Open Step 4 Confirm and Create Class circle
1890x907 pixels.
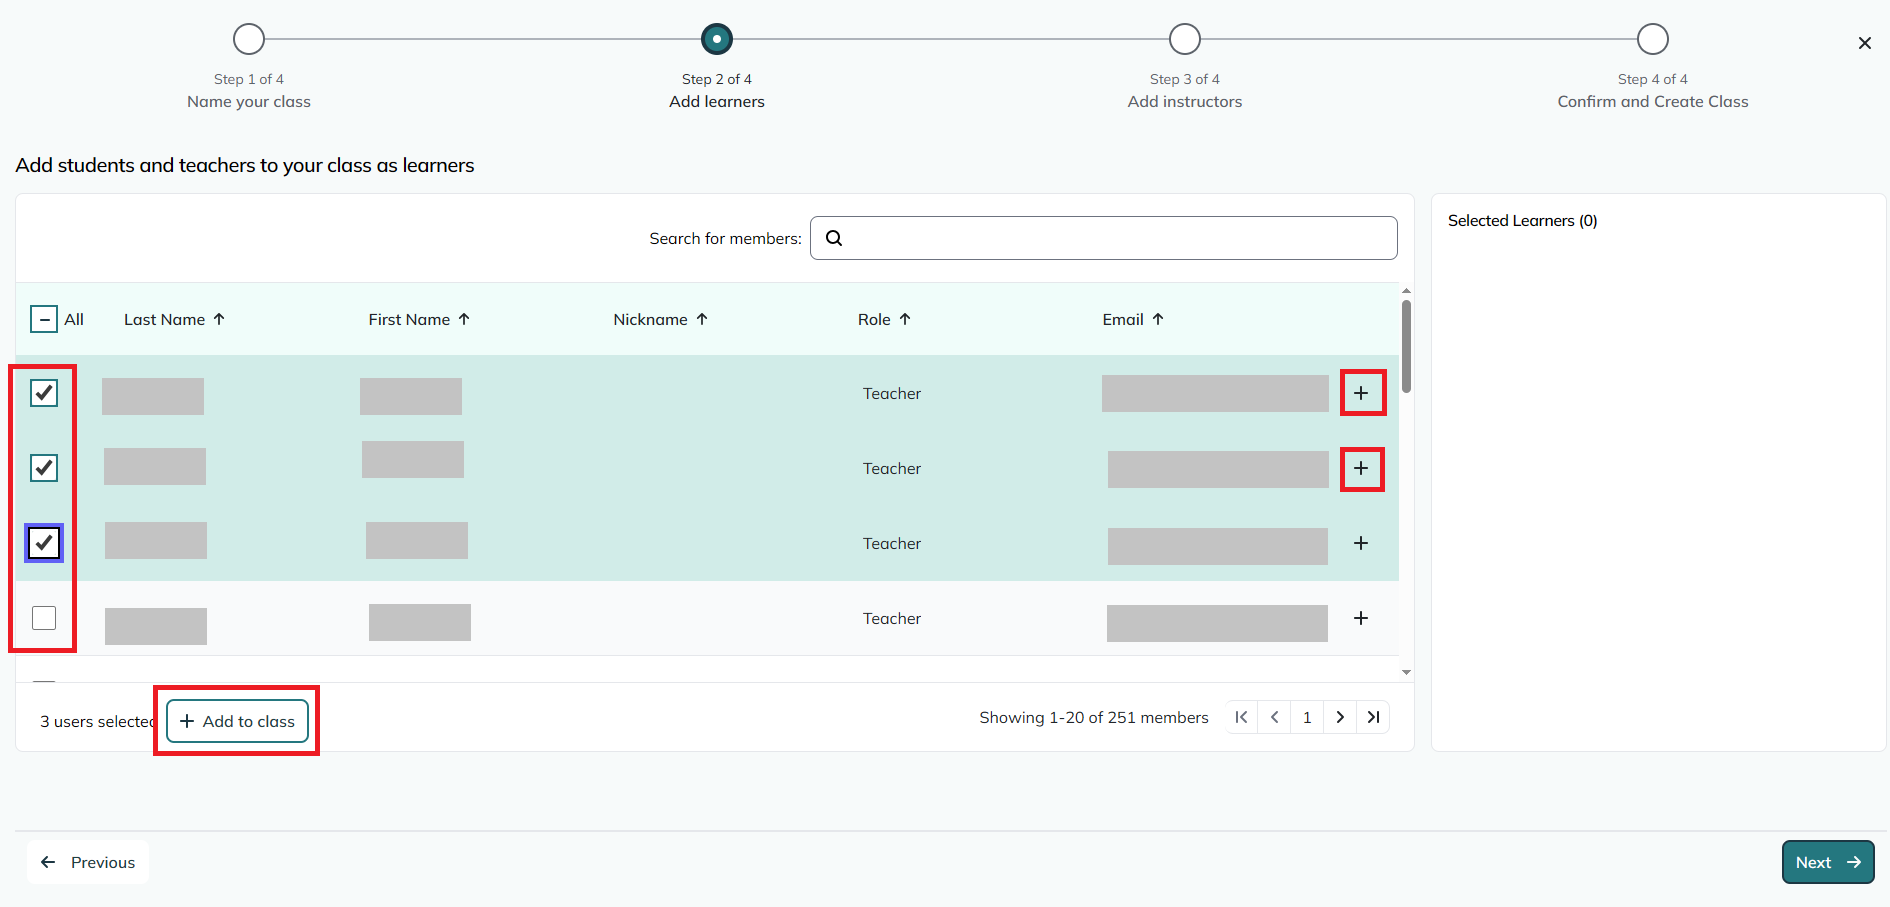[1653, 39]
